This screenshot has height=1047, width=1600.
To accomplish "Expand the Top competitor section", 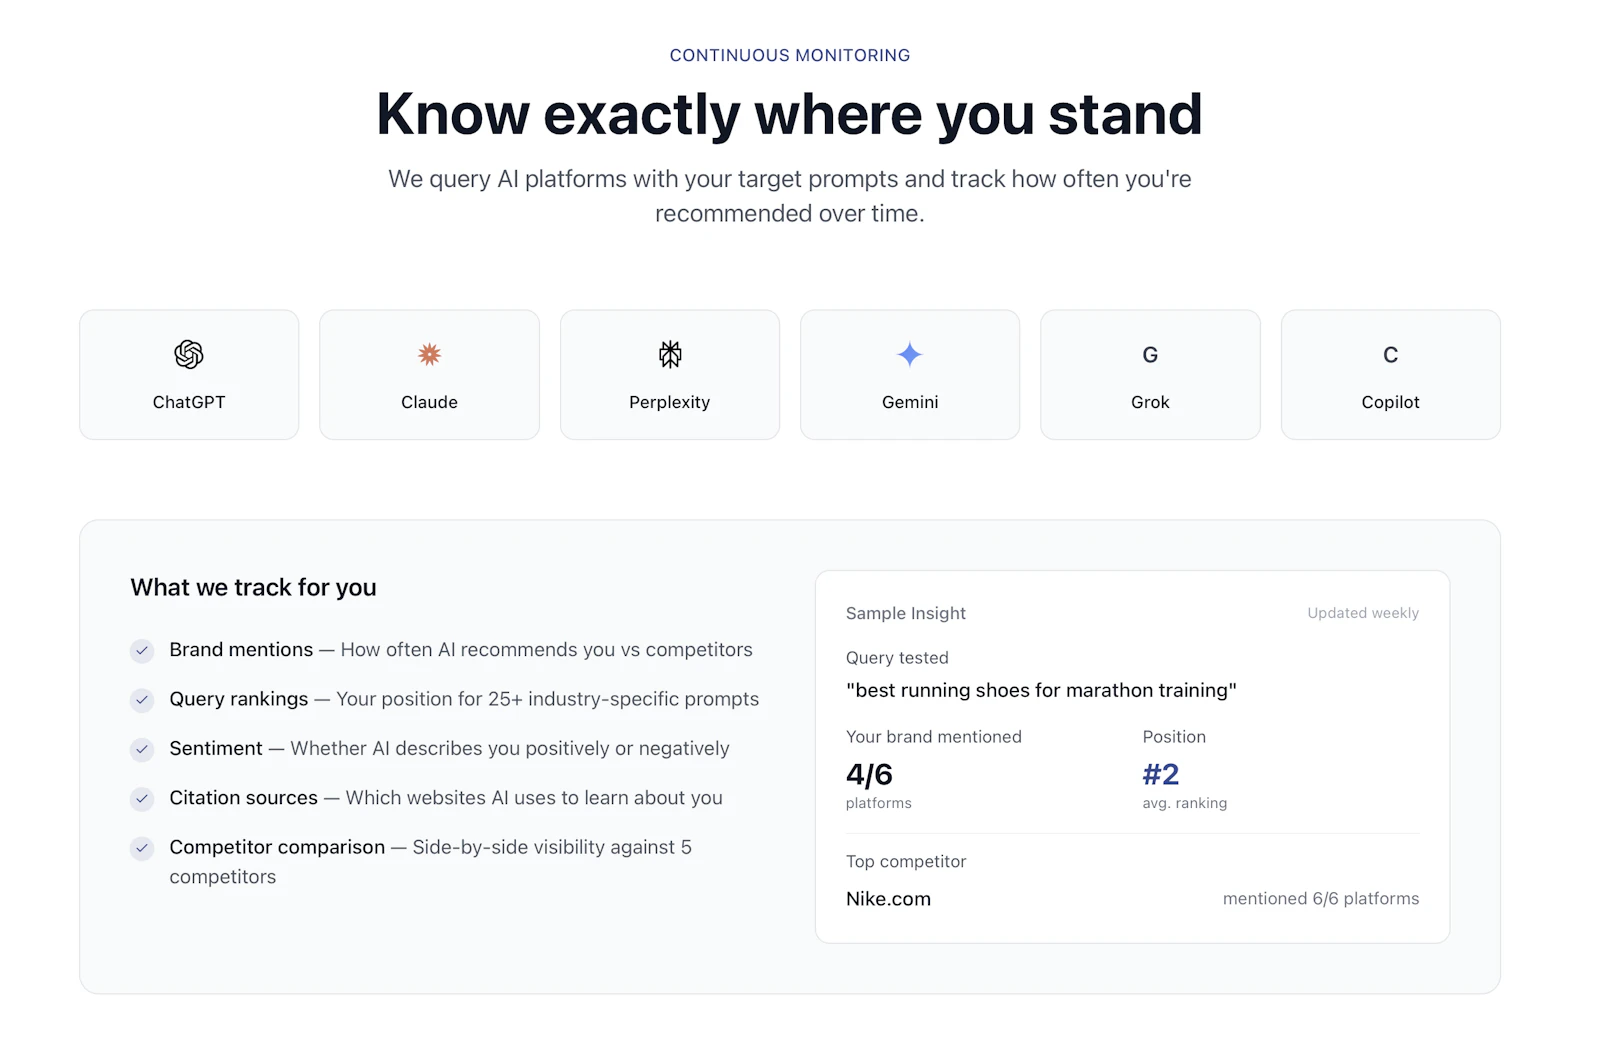I will [x=906, y=861].
